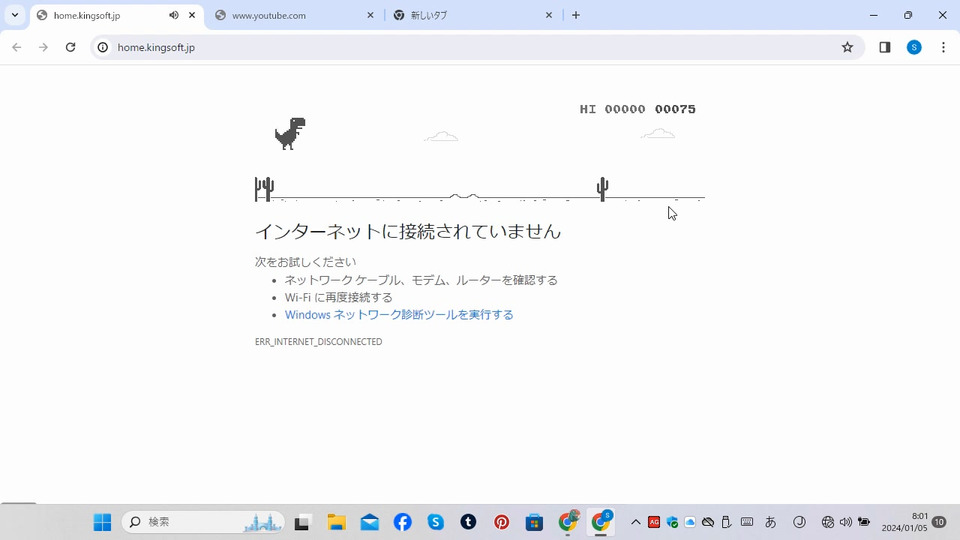
Task: Open Windows Security tray icon
Action: click(672, 522)
